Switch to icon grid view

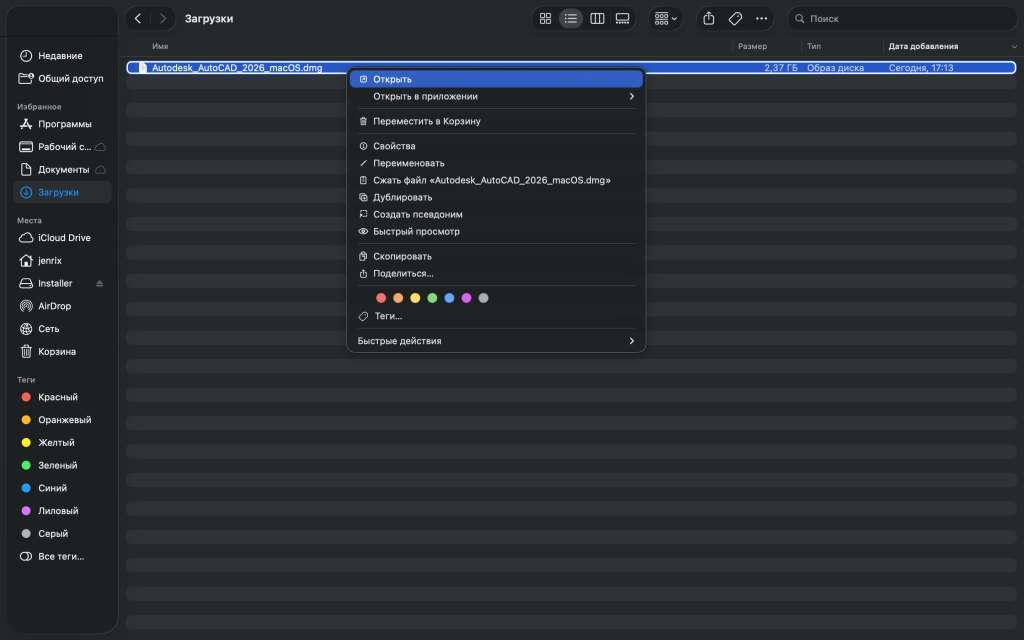(545, 18)
